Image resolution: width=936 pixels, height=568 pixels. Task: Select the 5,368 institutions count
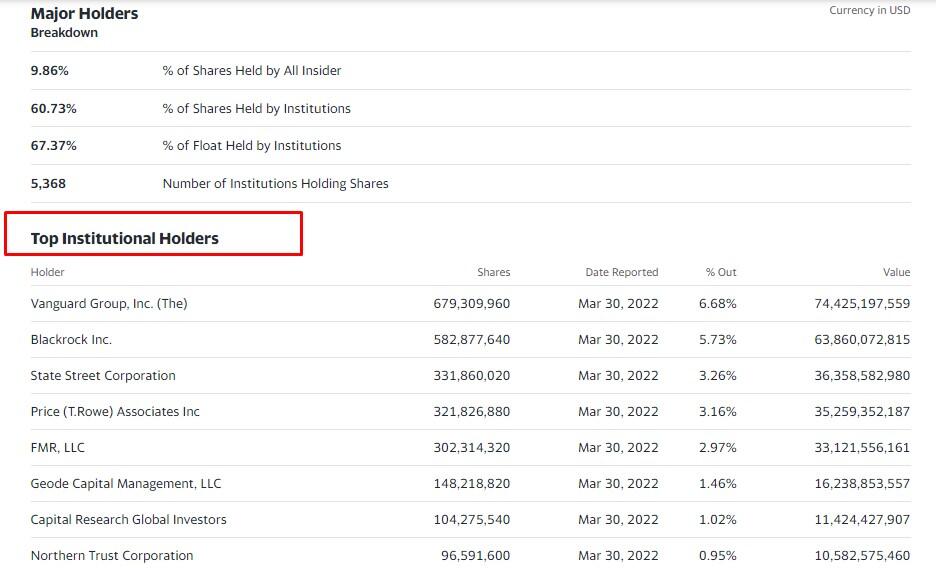(48, 184)
